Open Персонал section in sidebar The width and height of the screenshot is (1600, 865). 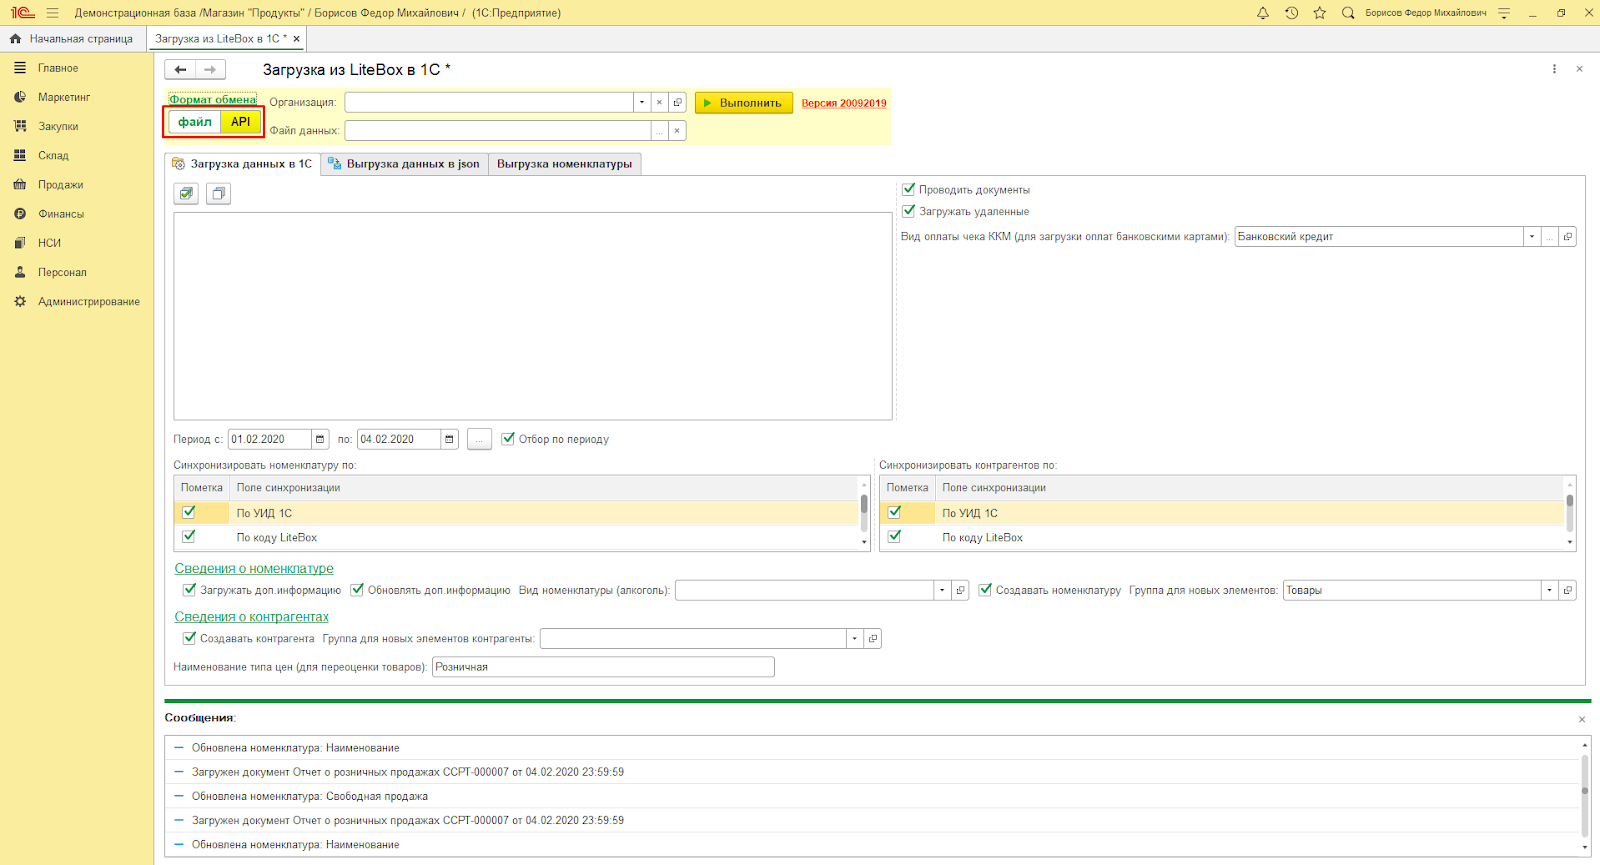click(62, 272)
